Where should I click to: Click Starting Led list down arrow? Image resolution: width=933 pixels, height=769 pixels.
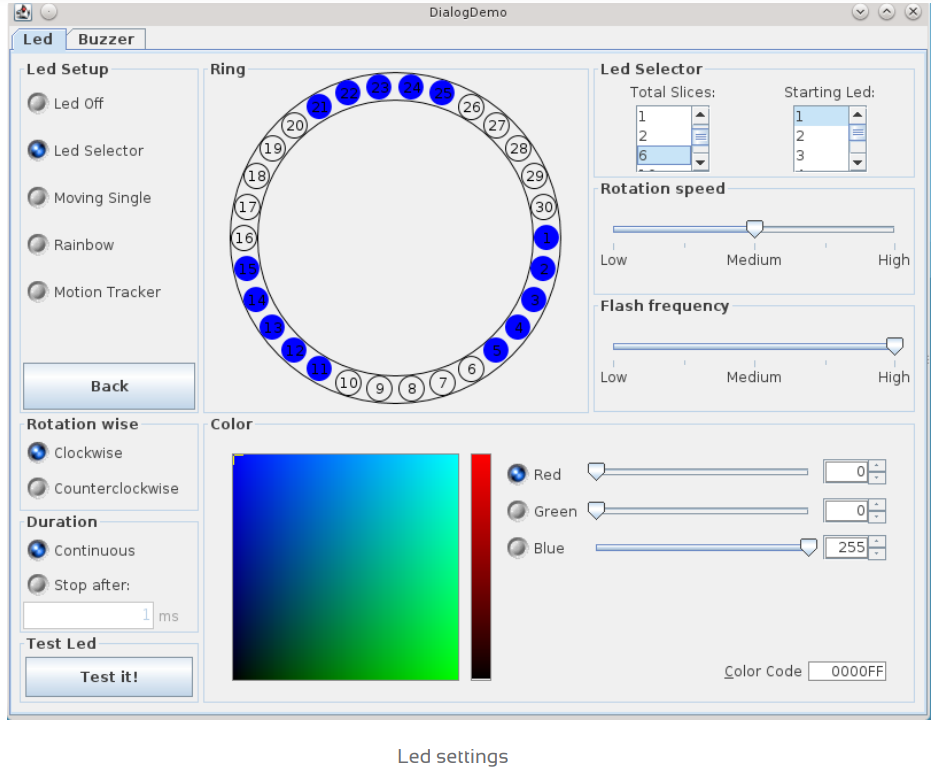857,162
